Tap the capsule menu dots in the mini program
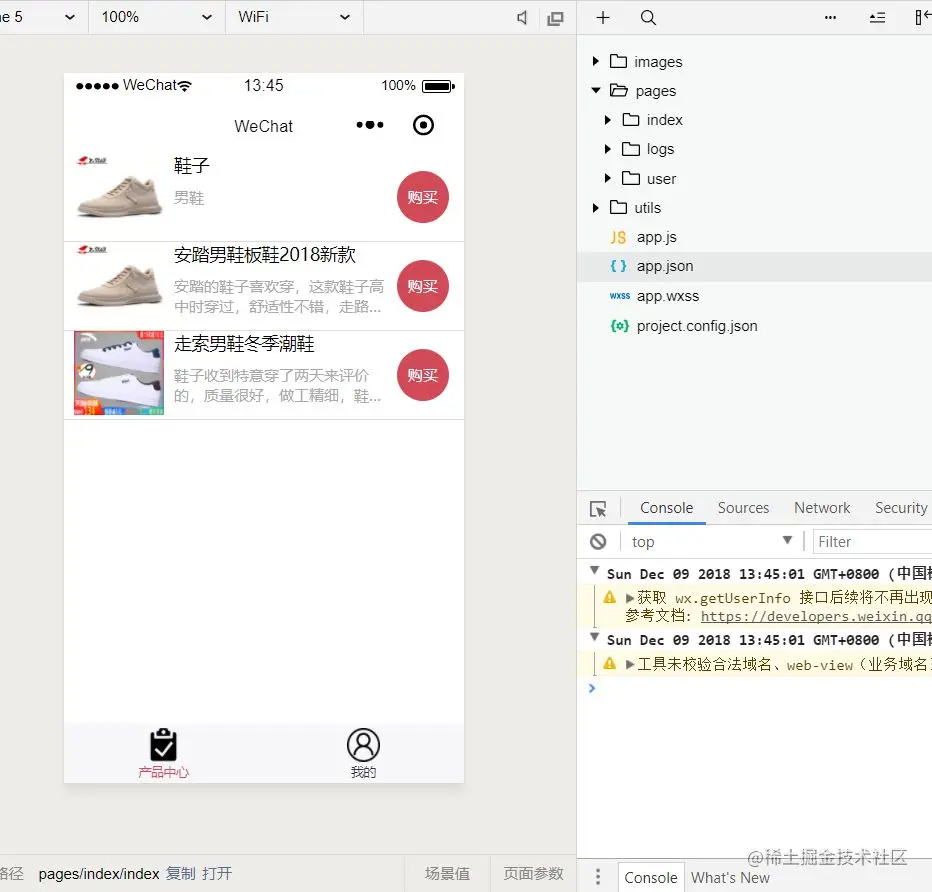Viewport: 932px width, 892px height. pyautogui.click(x=369, y=125)
